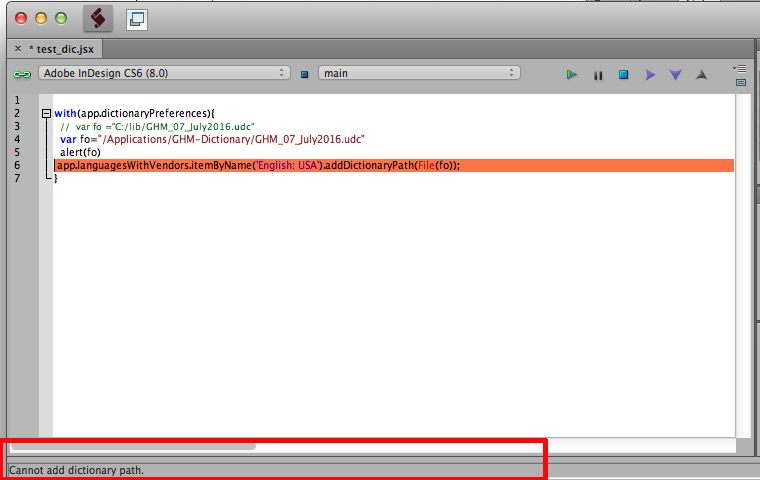Viewport: 760px width, 480px height.
Task: Collapse the with block on line 2
Action: (x=47, y=113)
